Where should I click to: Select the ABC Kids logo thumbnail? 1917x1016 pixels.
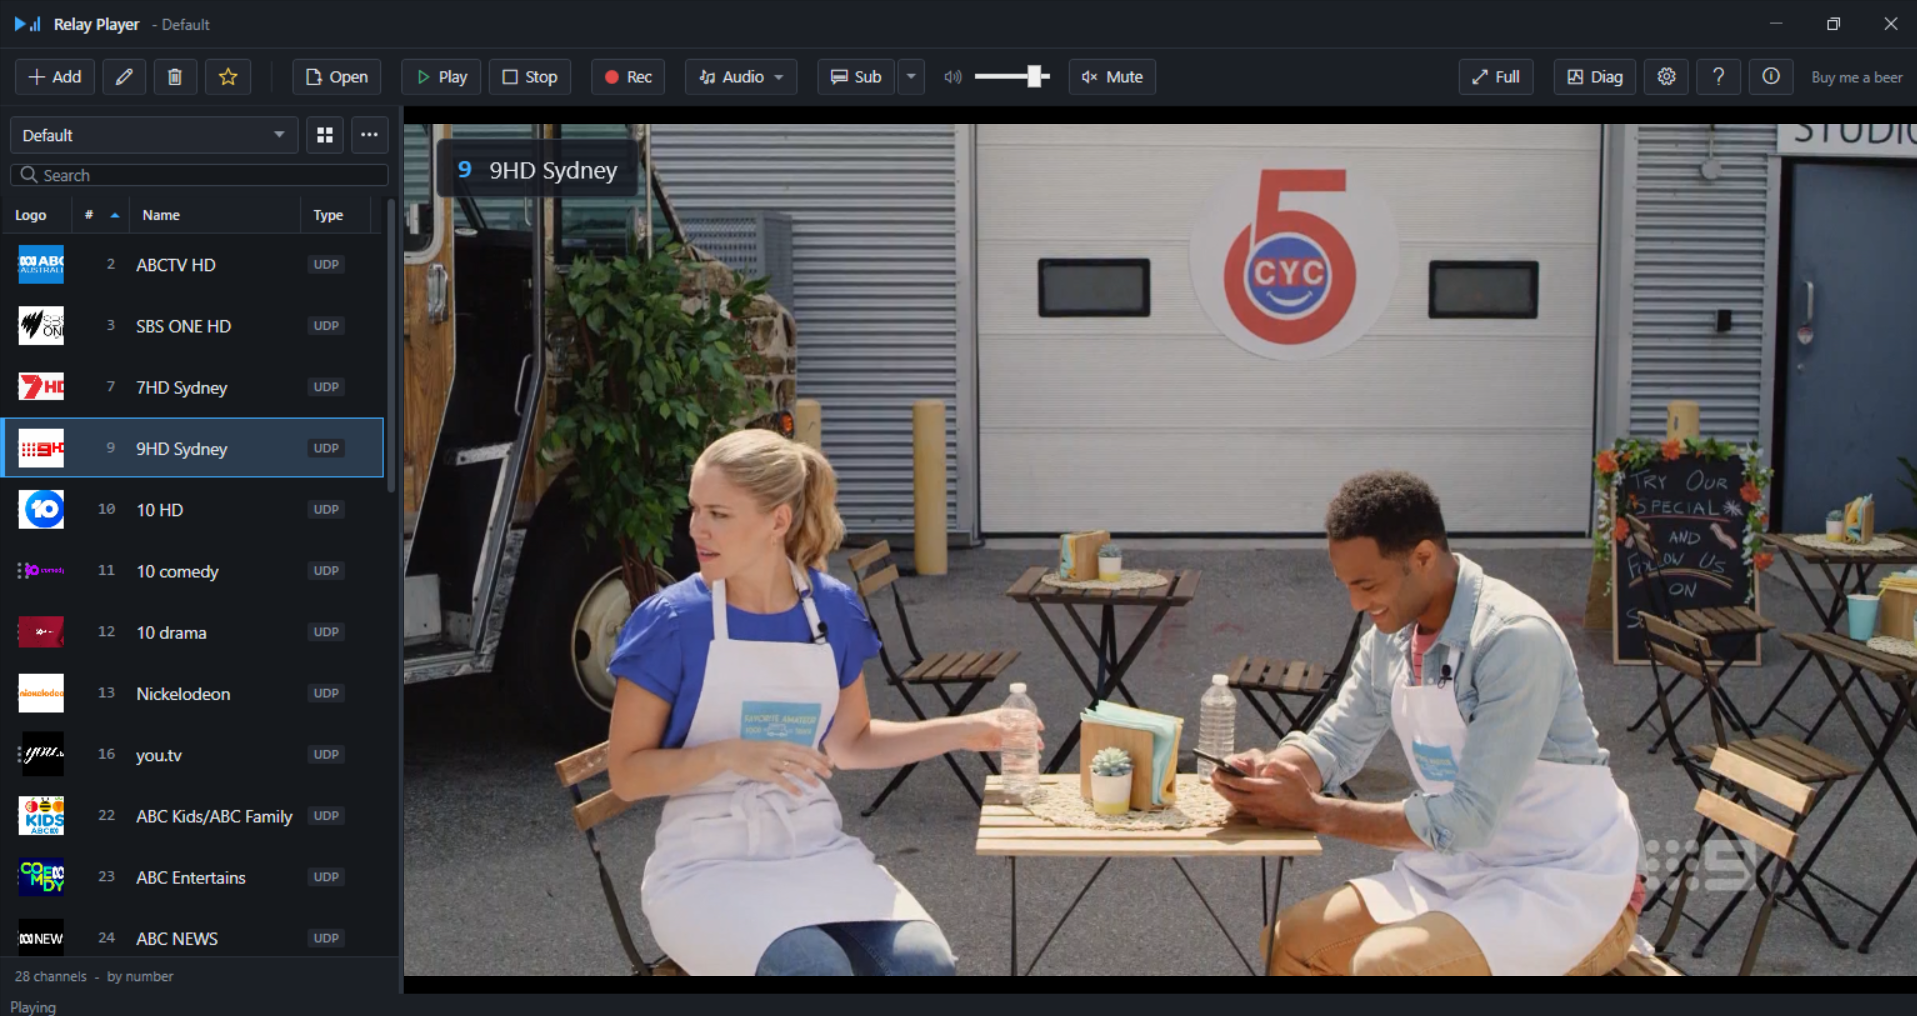coord(41,816)
